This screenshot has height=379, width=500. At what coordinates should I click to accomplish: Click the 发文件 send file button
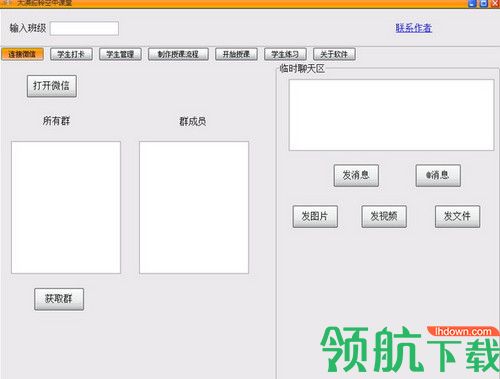(x=457, y=217)
